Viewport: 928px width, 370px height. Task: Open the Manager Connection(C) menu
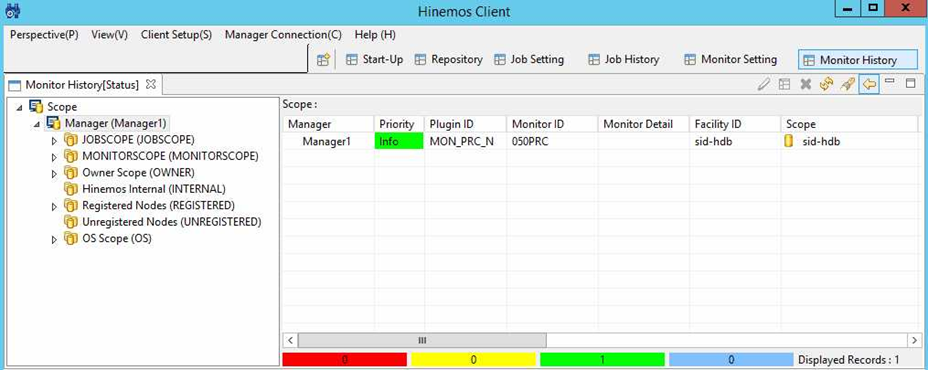coord(283,34)
